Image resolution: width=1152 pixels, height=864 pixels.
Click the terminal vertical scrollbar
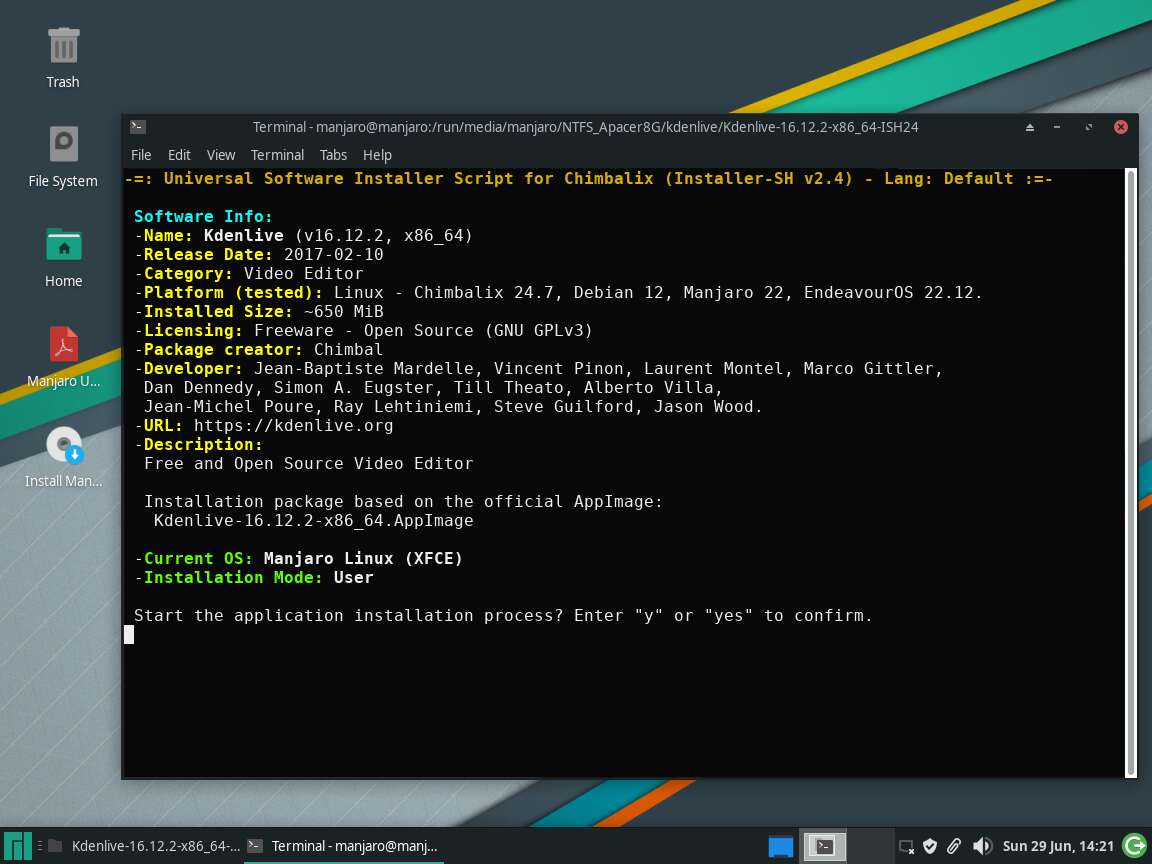tap(1131, 470)
